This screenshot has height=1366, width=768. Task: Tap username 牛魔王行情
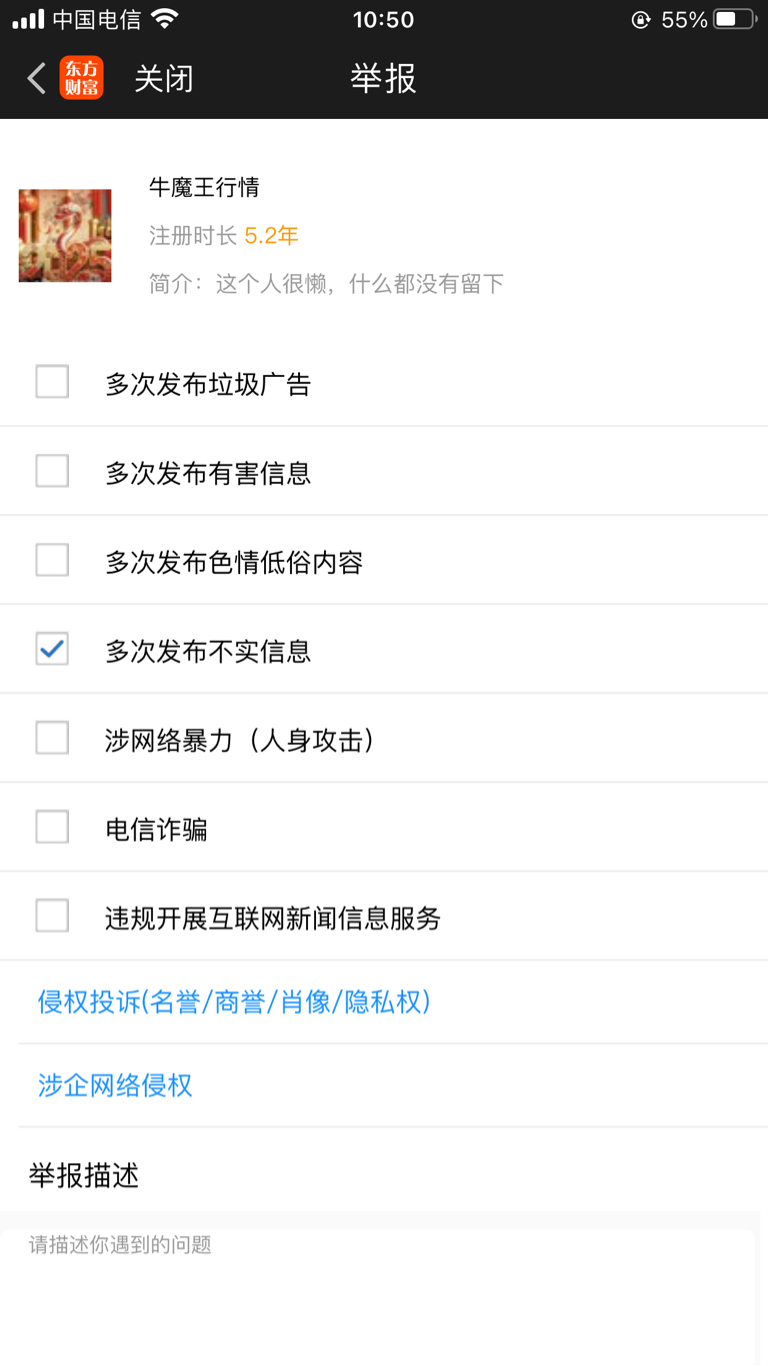click(204, 187)
